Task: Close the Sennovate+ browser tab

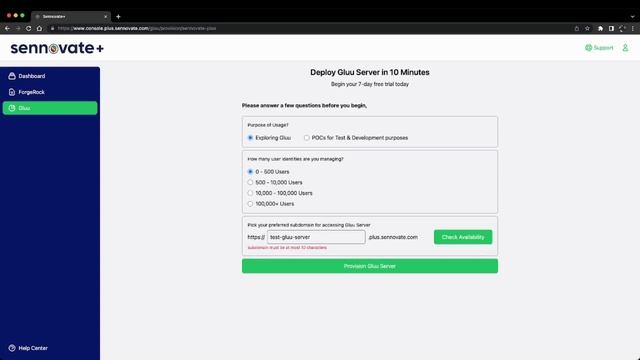Action: 105,17
